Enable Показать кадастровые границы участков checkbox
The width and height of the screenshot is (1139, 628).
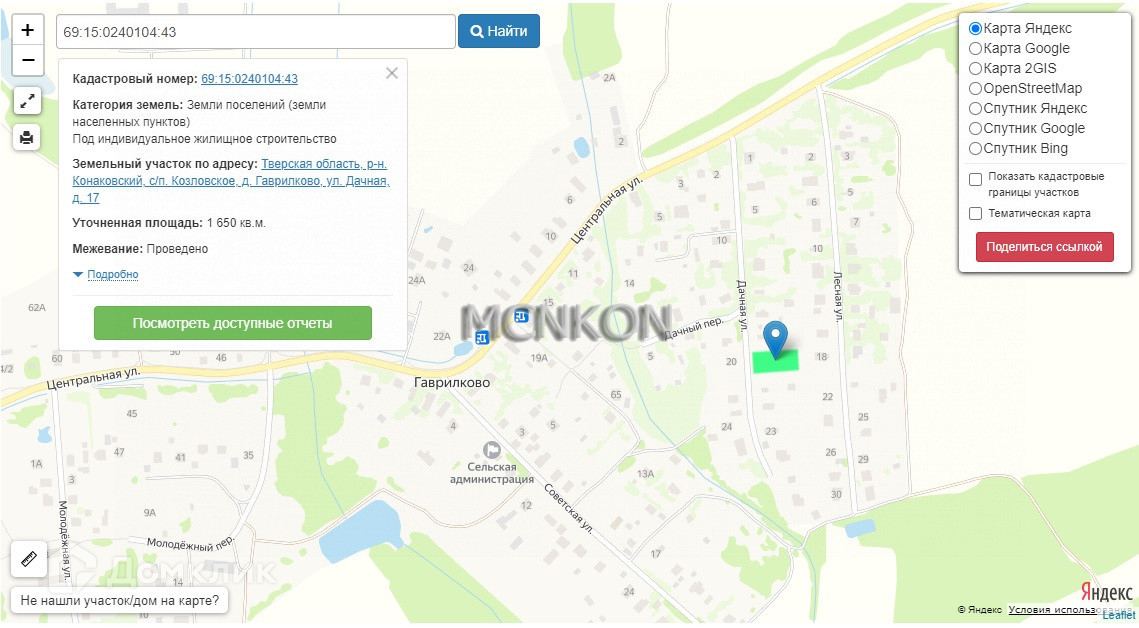976,179
